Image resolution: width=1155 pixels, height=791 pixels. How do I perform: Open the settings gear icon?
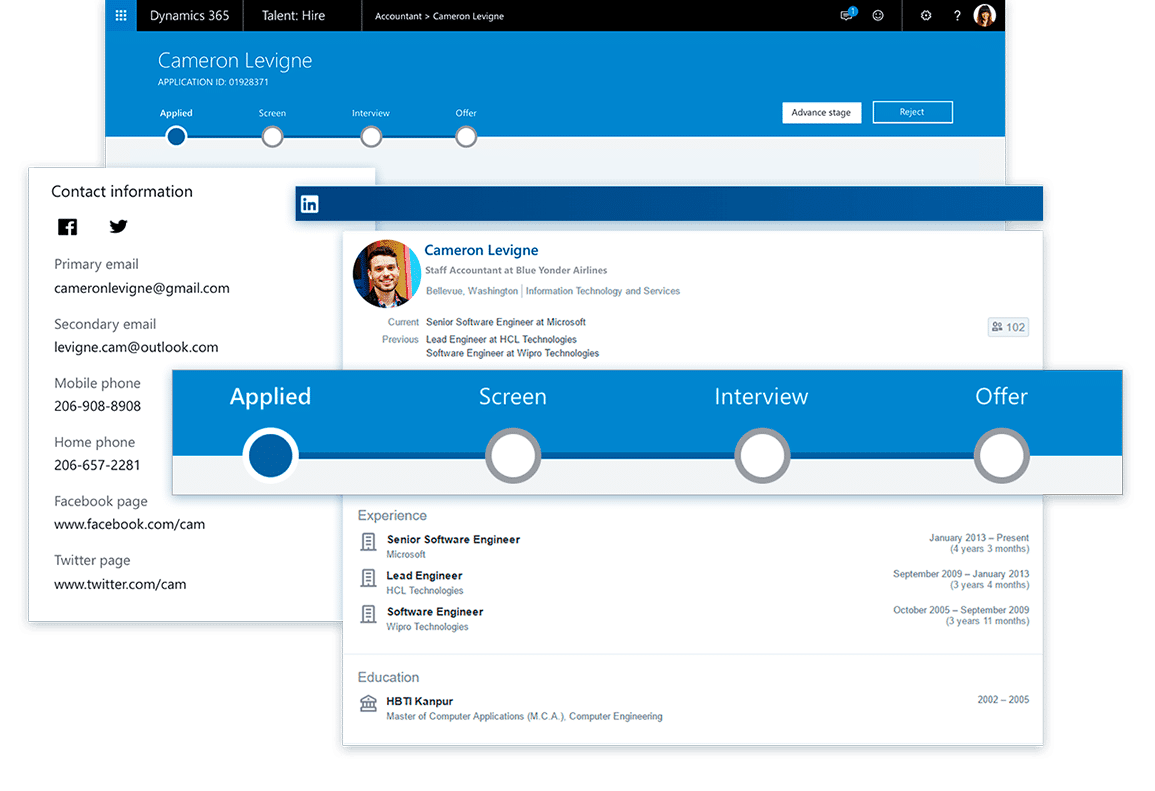926,15
